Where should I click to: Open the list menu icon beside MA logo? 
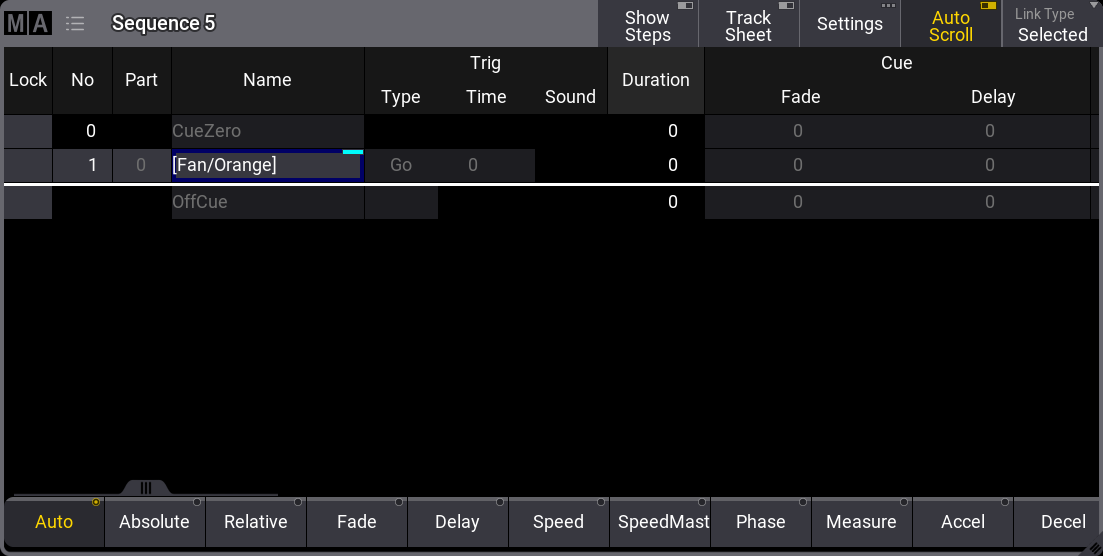tap(75, 23)
